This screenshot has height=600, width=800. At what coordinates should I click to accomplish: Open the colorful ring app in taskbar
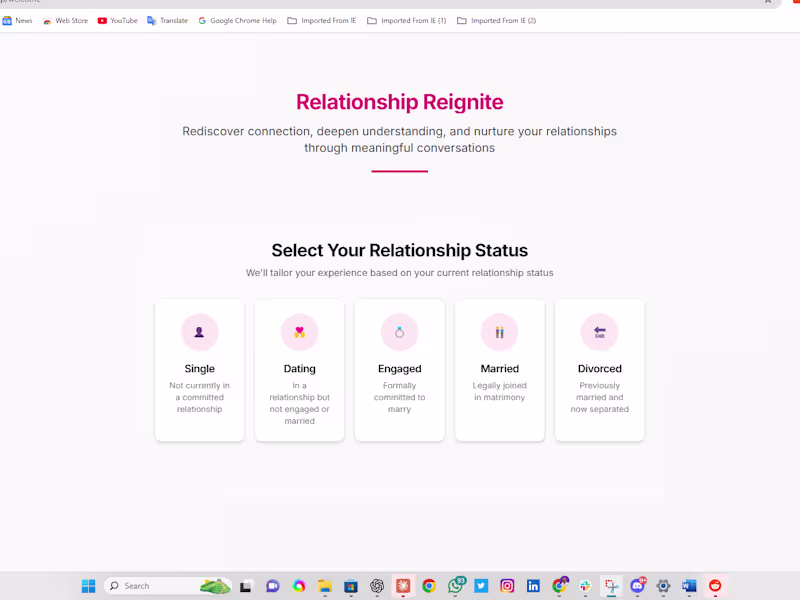(298, 586)
